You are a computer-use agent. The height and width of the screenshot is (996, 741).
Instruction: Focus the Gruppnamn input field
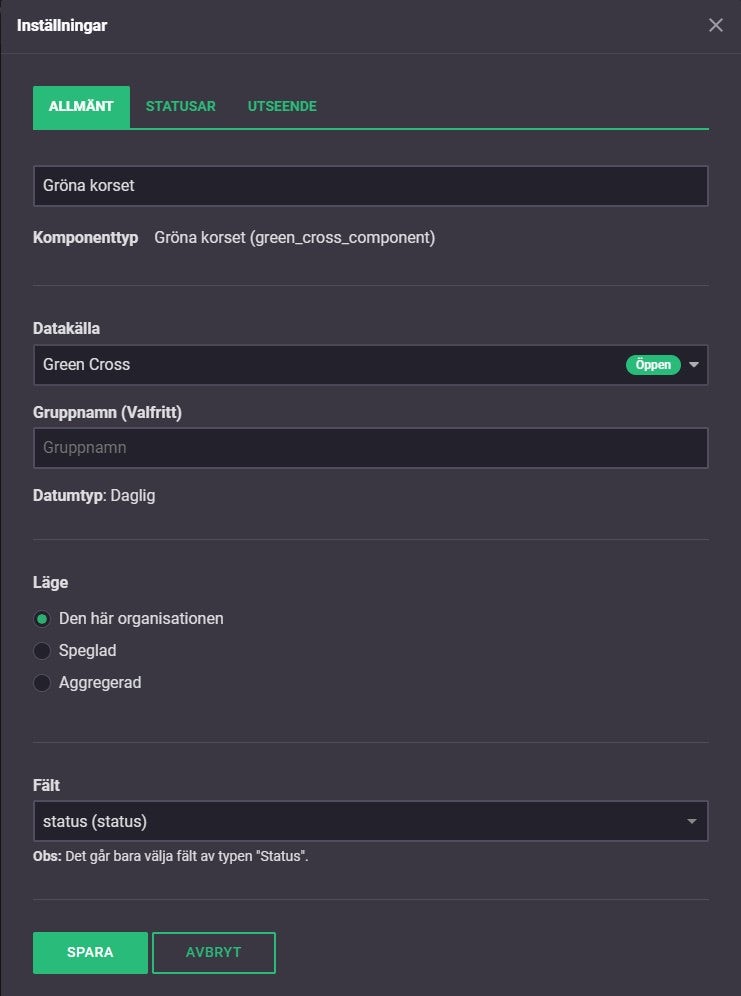370,448
